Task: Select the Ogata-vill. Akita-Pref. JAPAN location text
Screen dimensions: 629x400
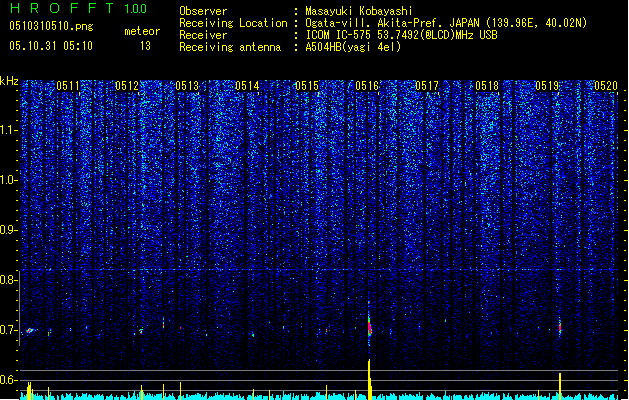Action: click(x=446, y=23)
